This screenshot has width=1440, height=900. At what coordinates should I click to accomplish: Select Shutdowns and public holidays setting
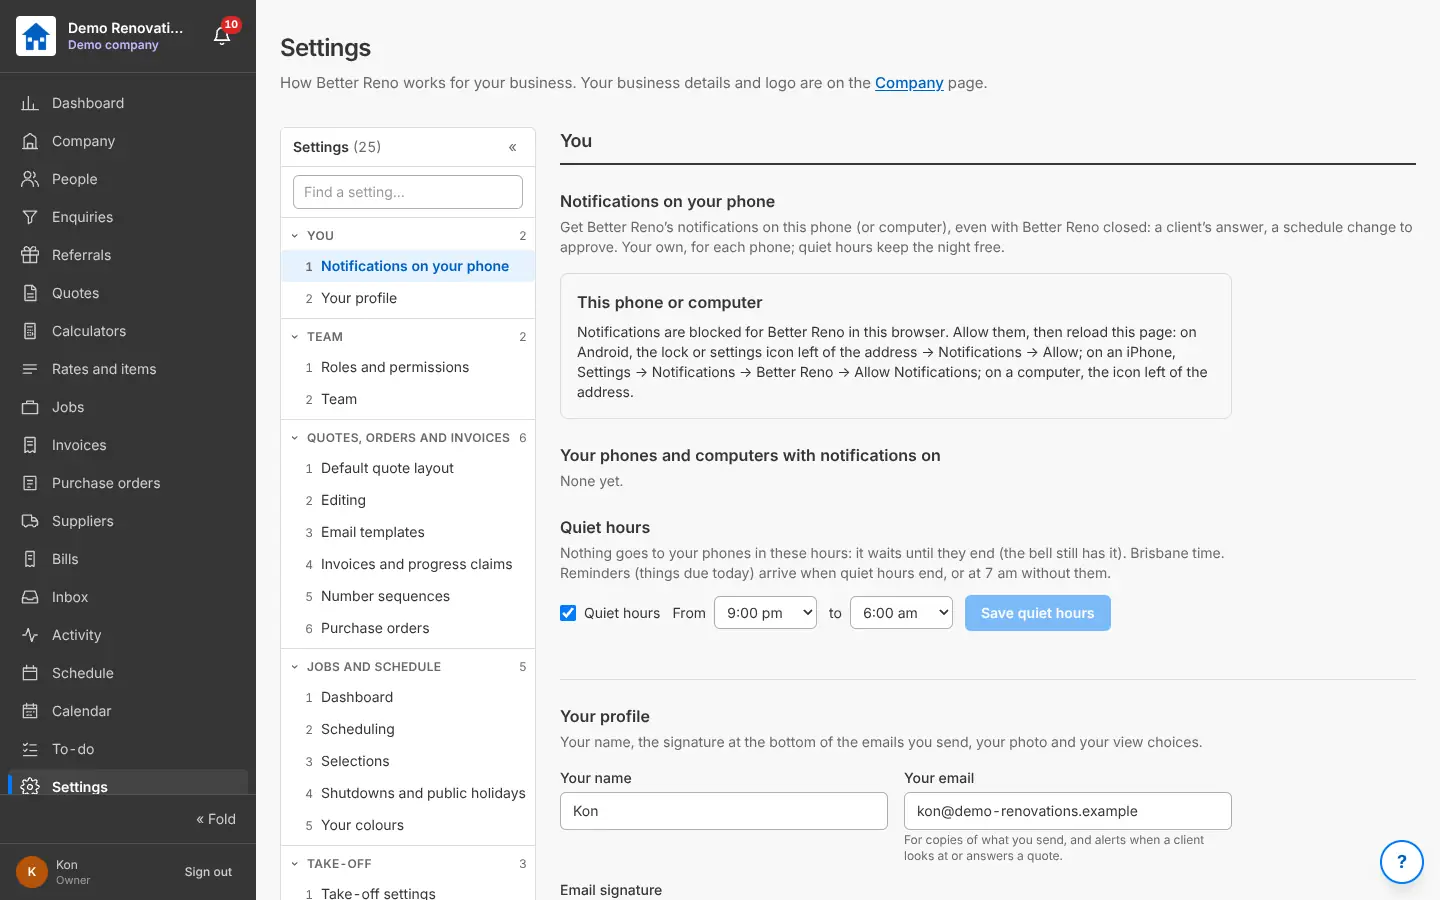[x=408, y=793]
